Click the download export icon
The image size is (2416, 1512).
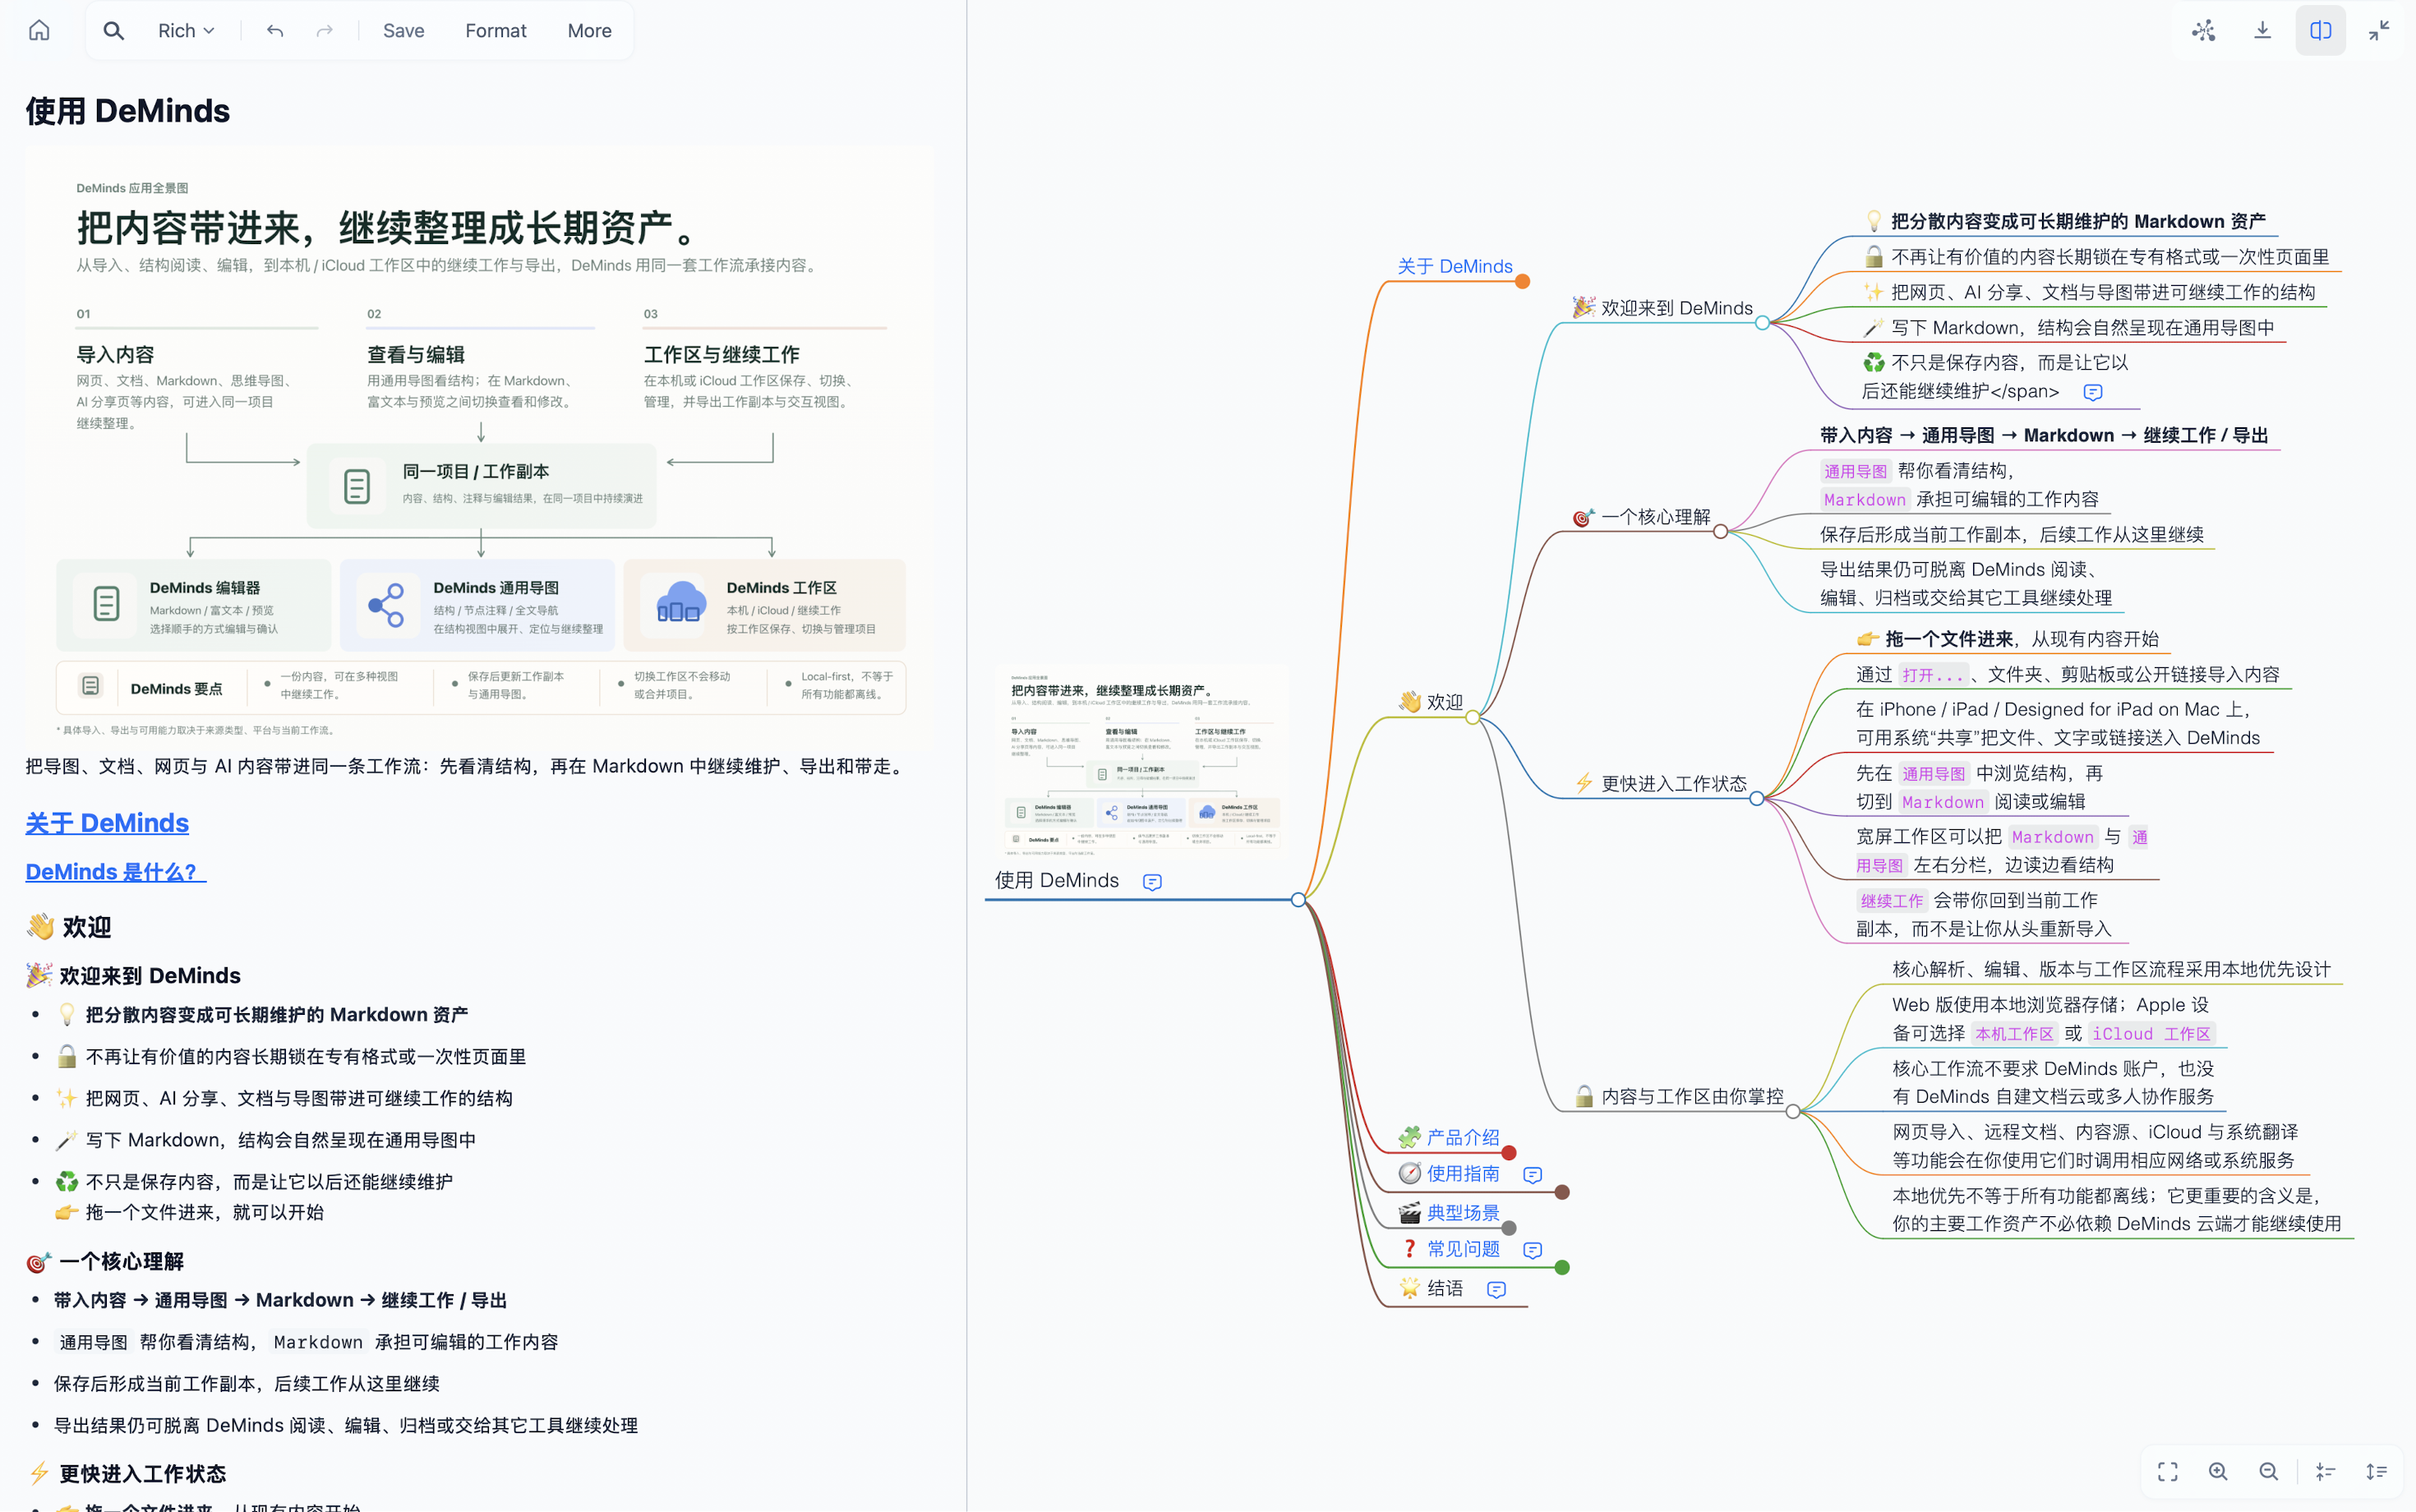pyautogui.click(x=2262, y=30)
